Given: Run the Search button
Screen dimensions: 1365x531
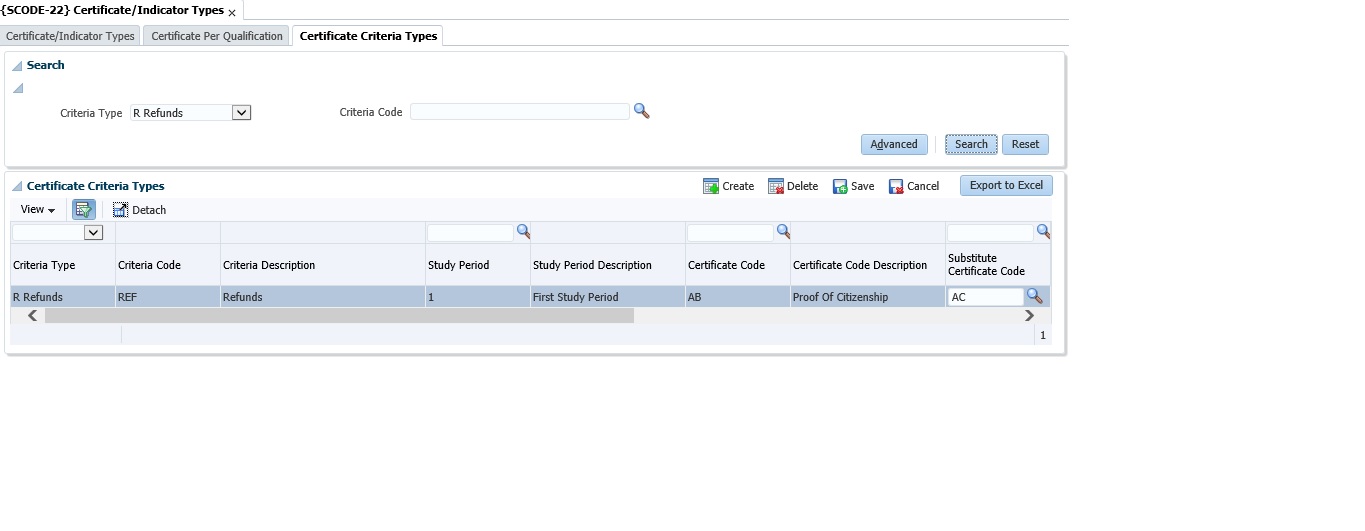Looking at the screenshot, I should (x=971, y=144).
